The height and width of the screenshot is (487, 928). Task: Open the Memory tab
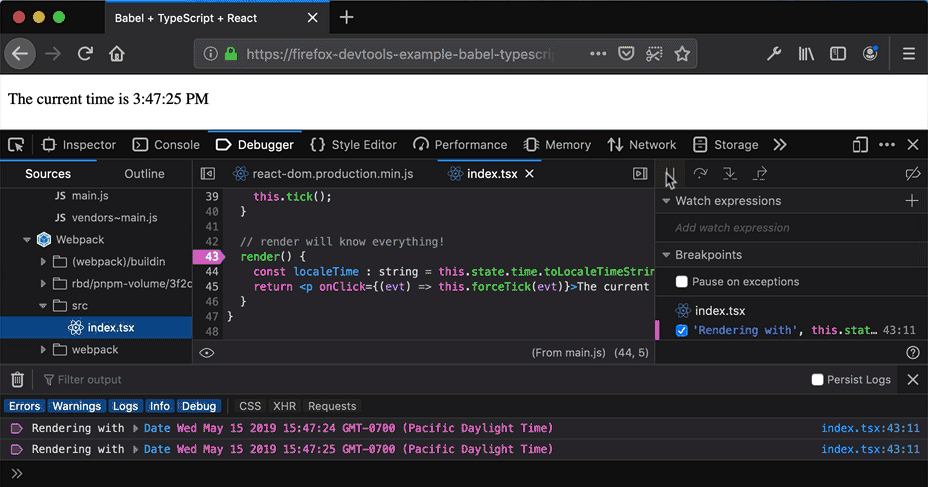[x=557, y=145]
